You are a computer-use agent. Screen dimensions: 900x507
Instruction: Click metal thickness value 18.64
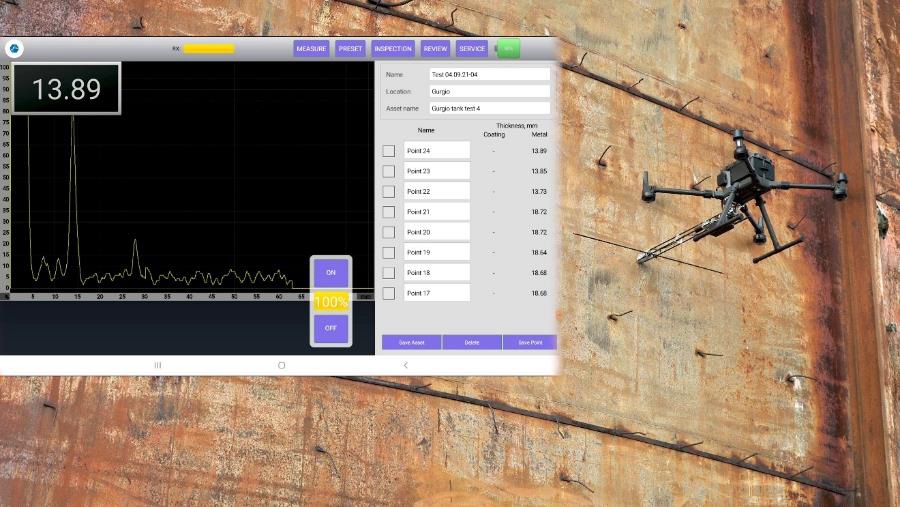(x=539, y=253)
